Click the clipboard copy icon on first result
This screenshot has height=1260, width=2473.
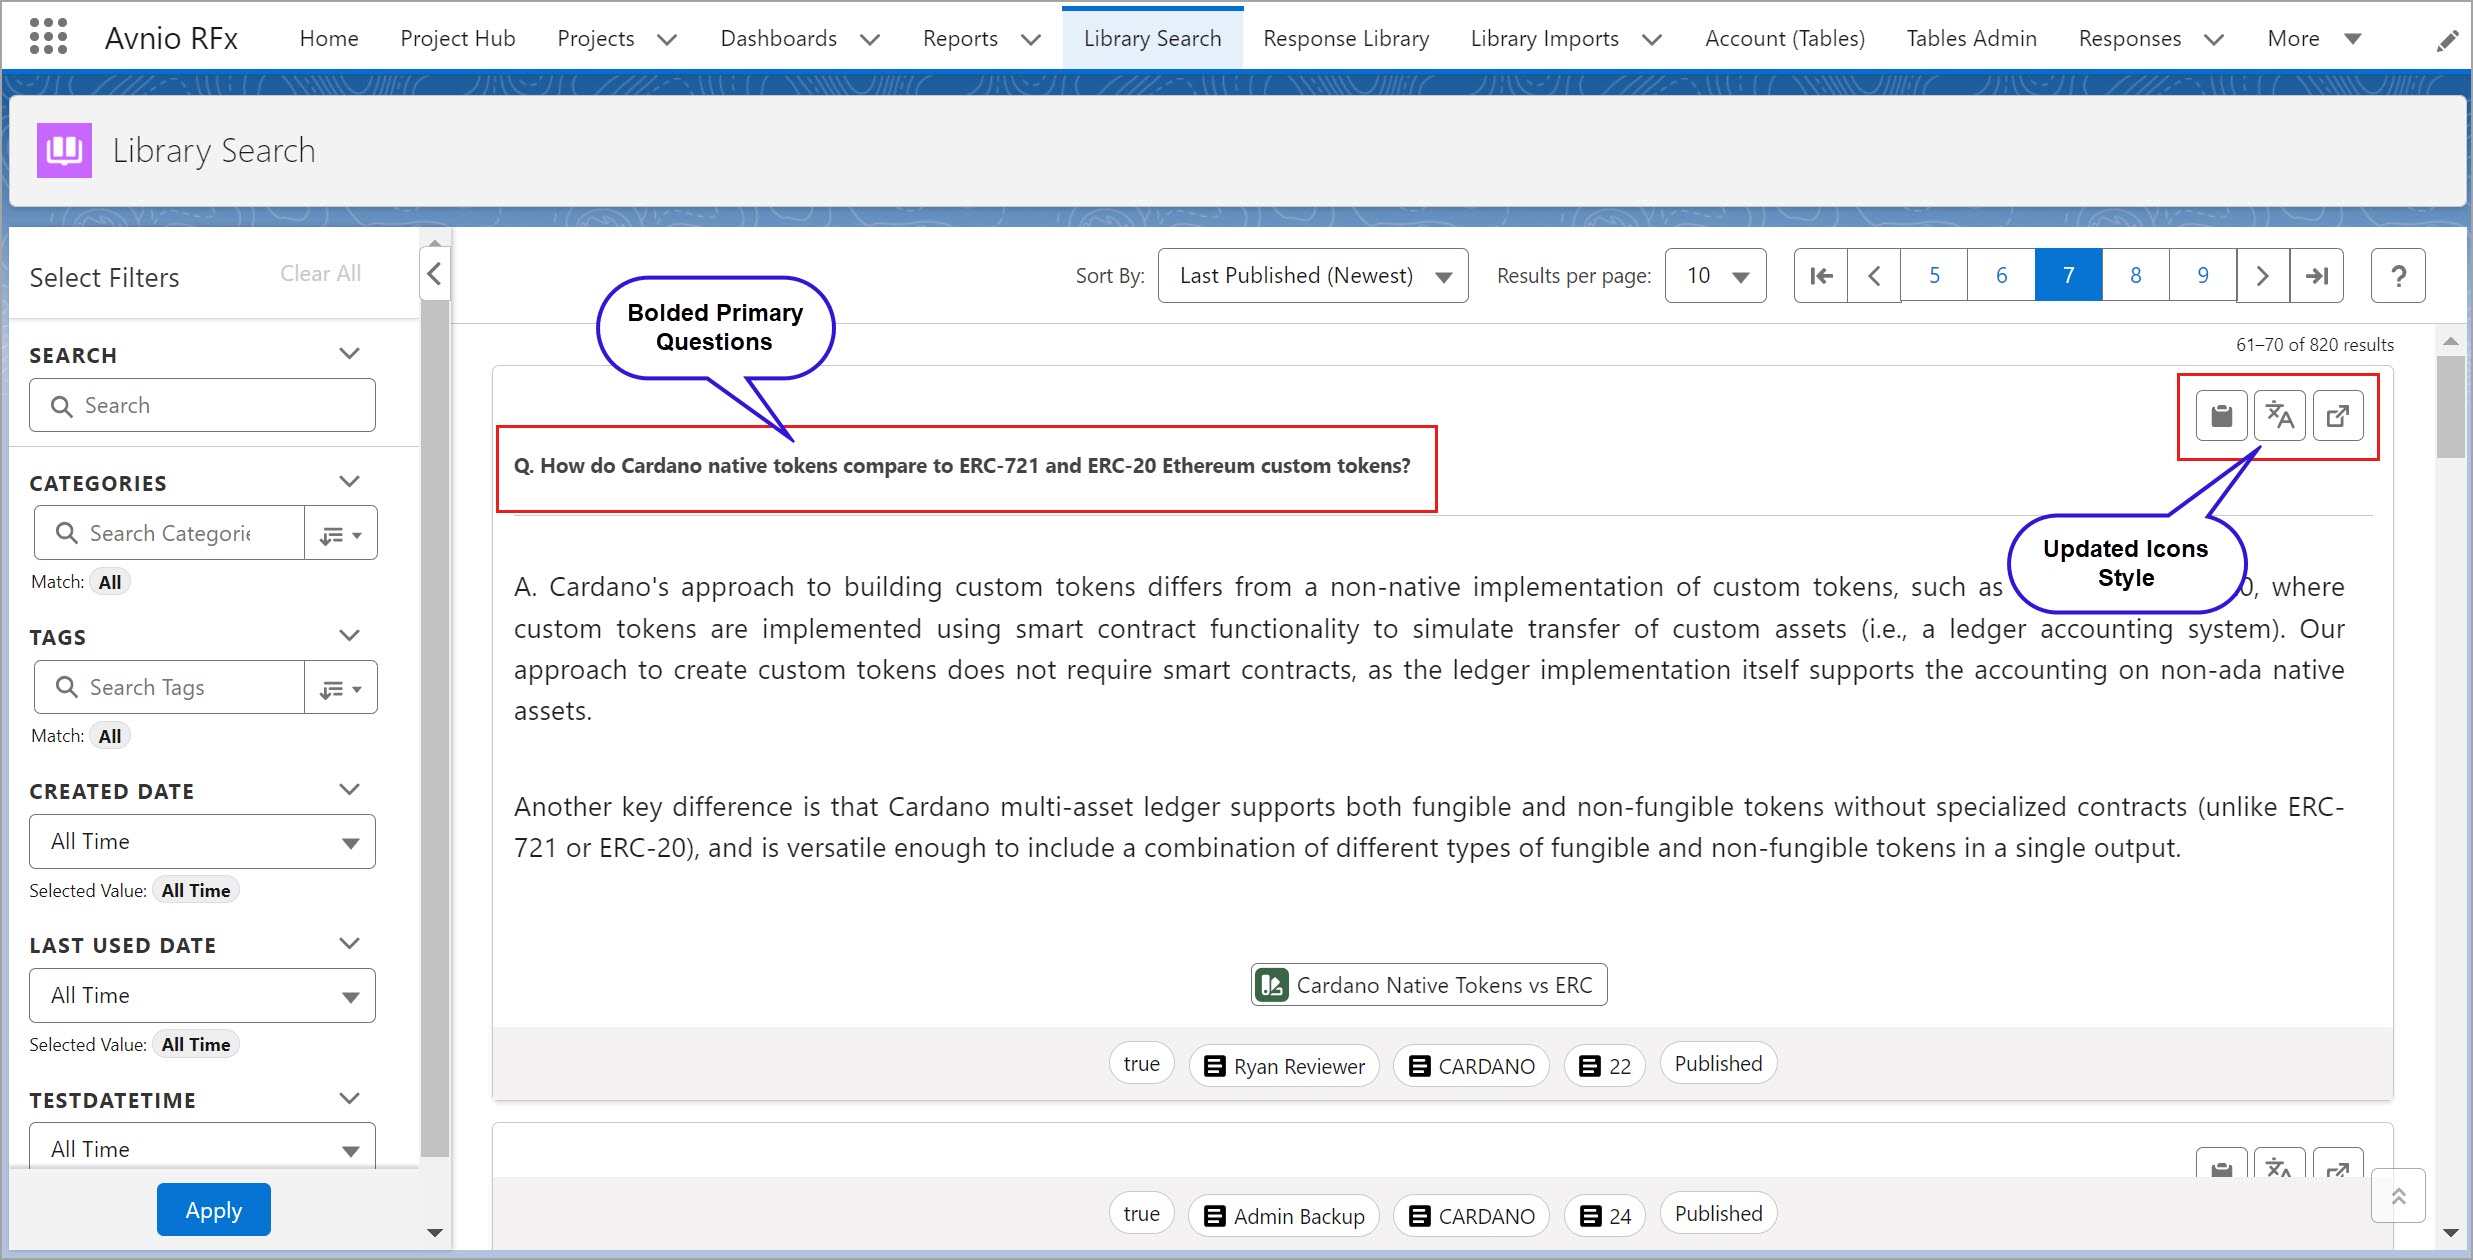2221,416
